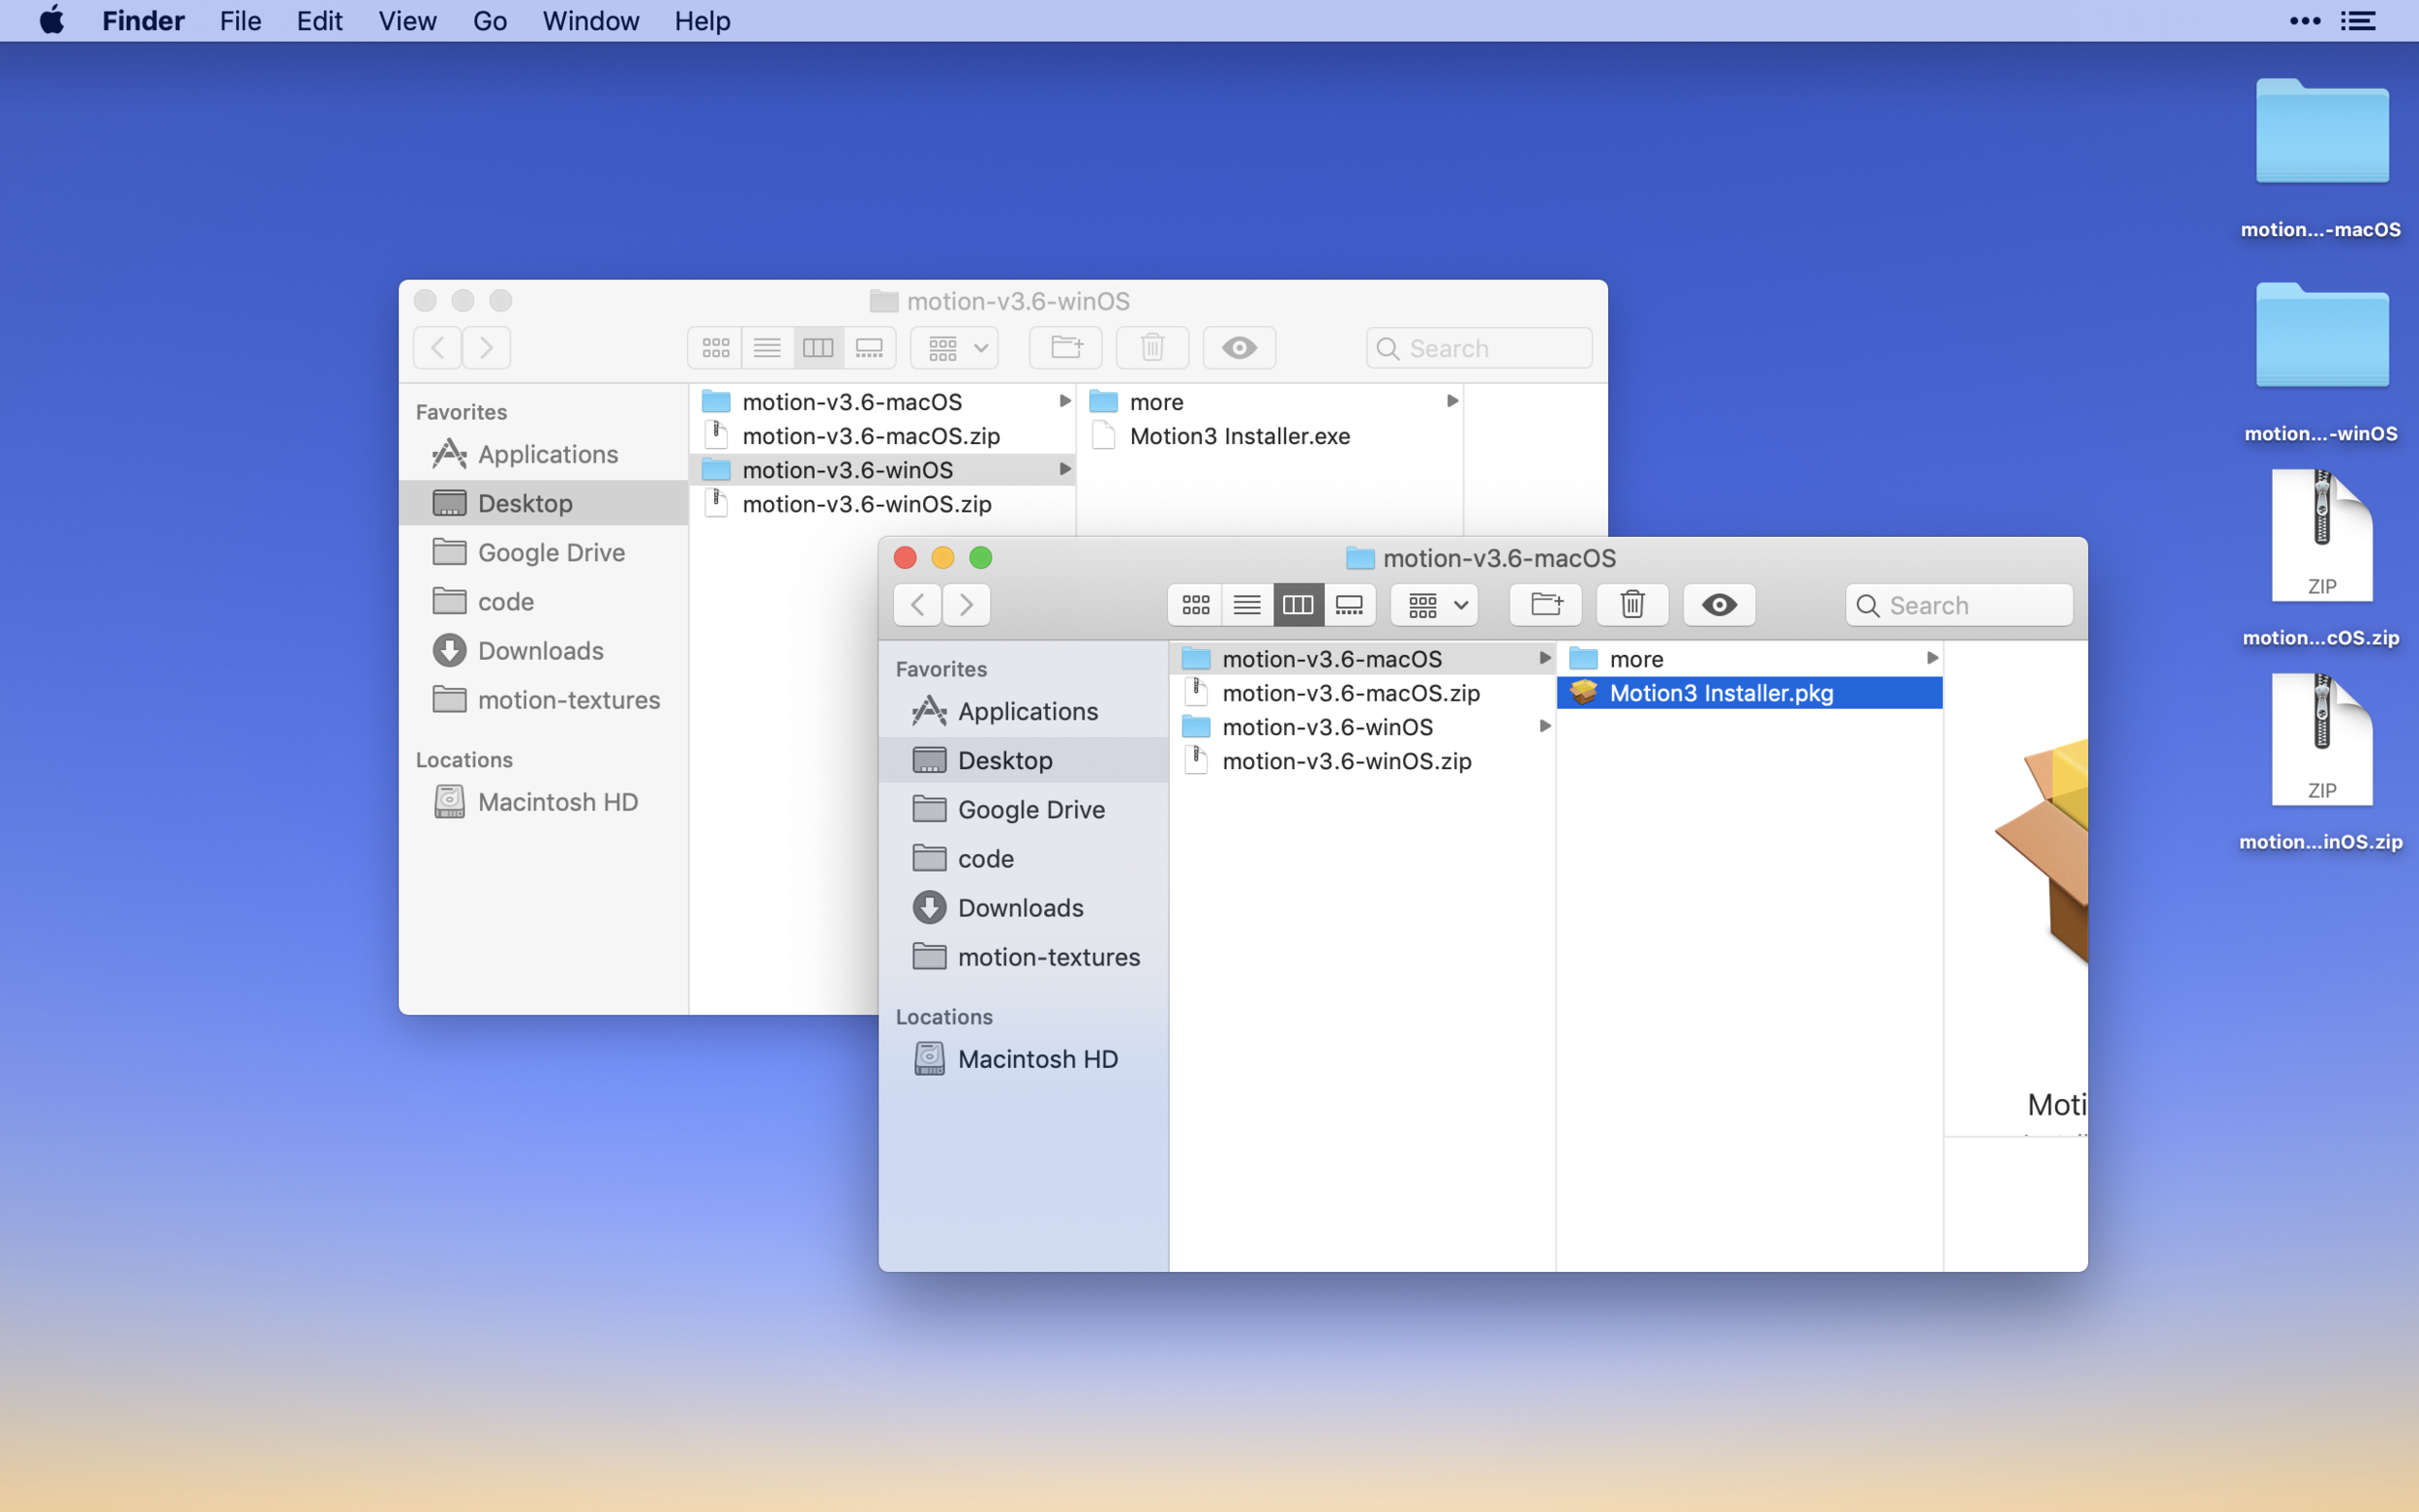Screen dimensions: 2419x1512
Task: Click Search field in winOS window
Action: tap(1478, 348)
